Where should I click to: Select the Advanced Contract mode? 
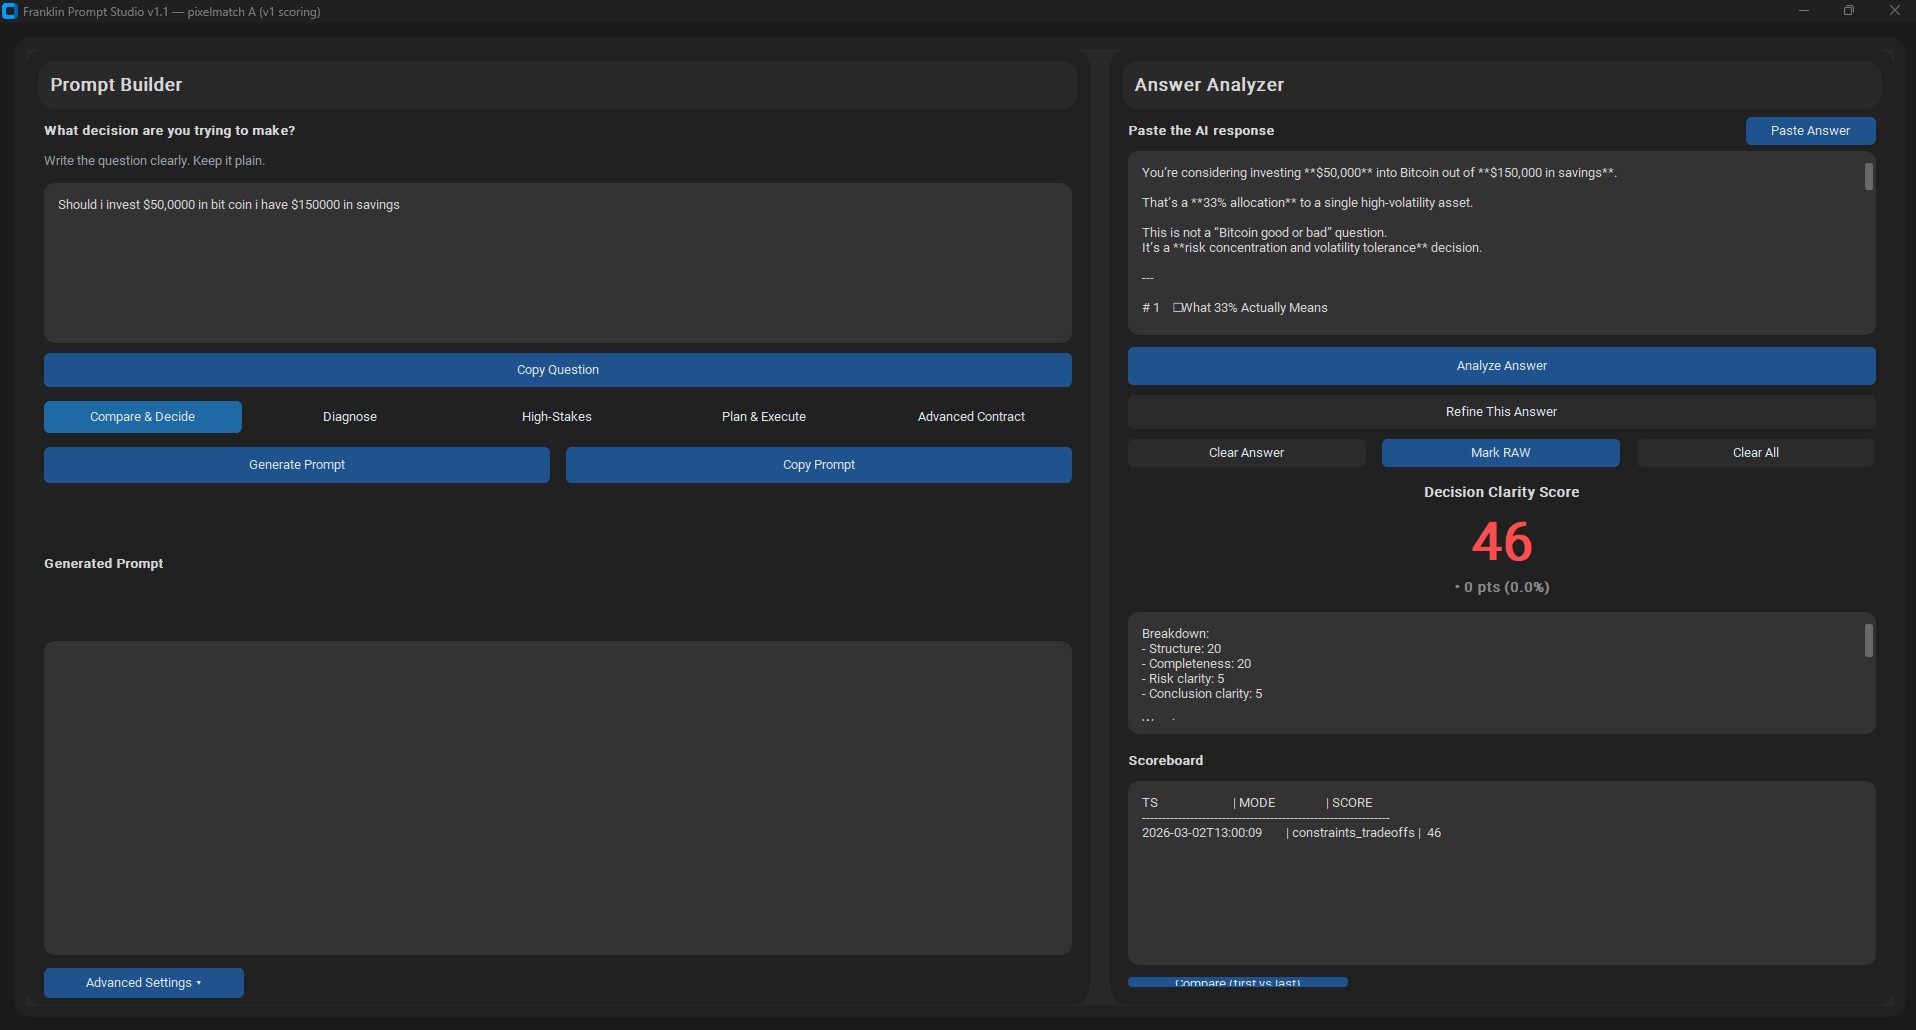click(x=971, y=417)
